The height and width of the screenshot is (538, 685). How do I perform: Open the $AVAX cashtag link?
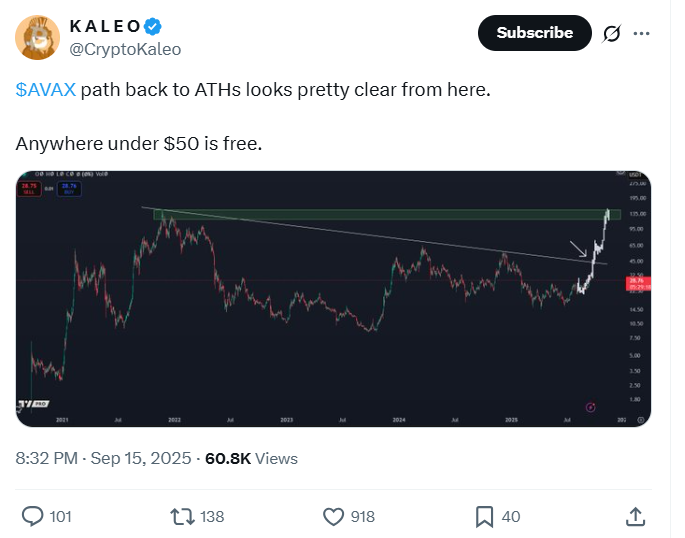coord(45,90)
